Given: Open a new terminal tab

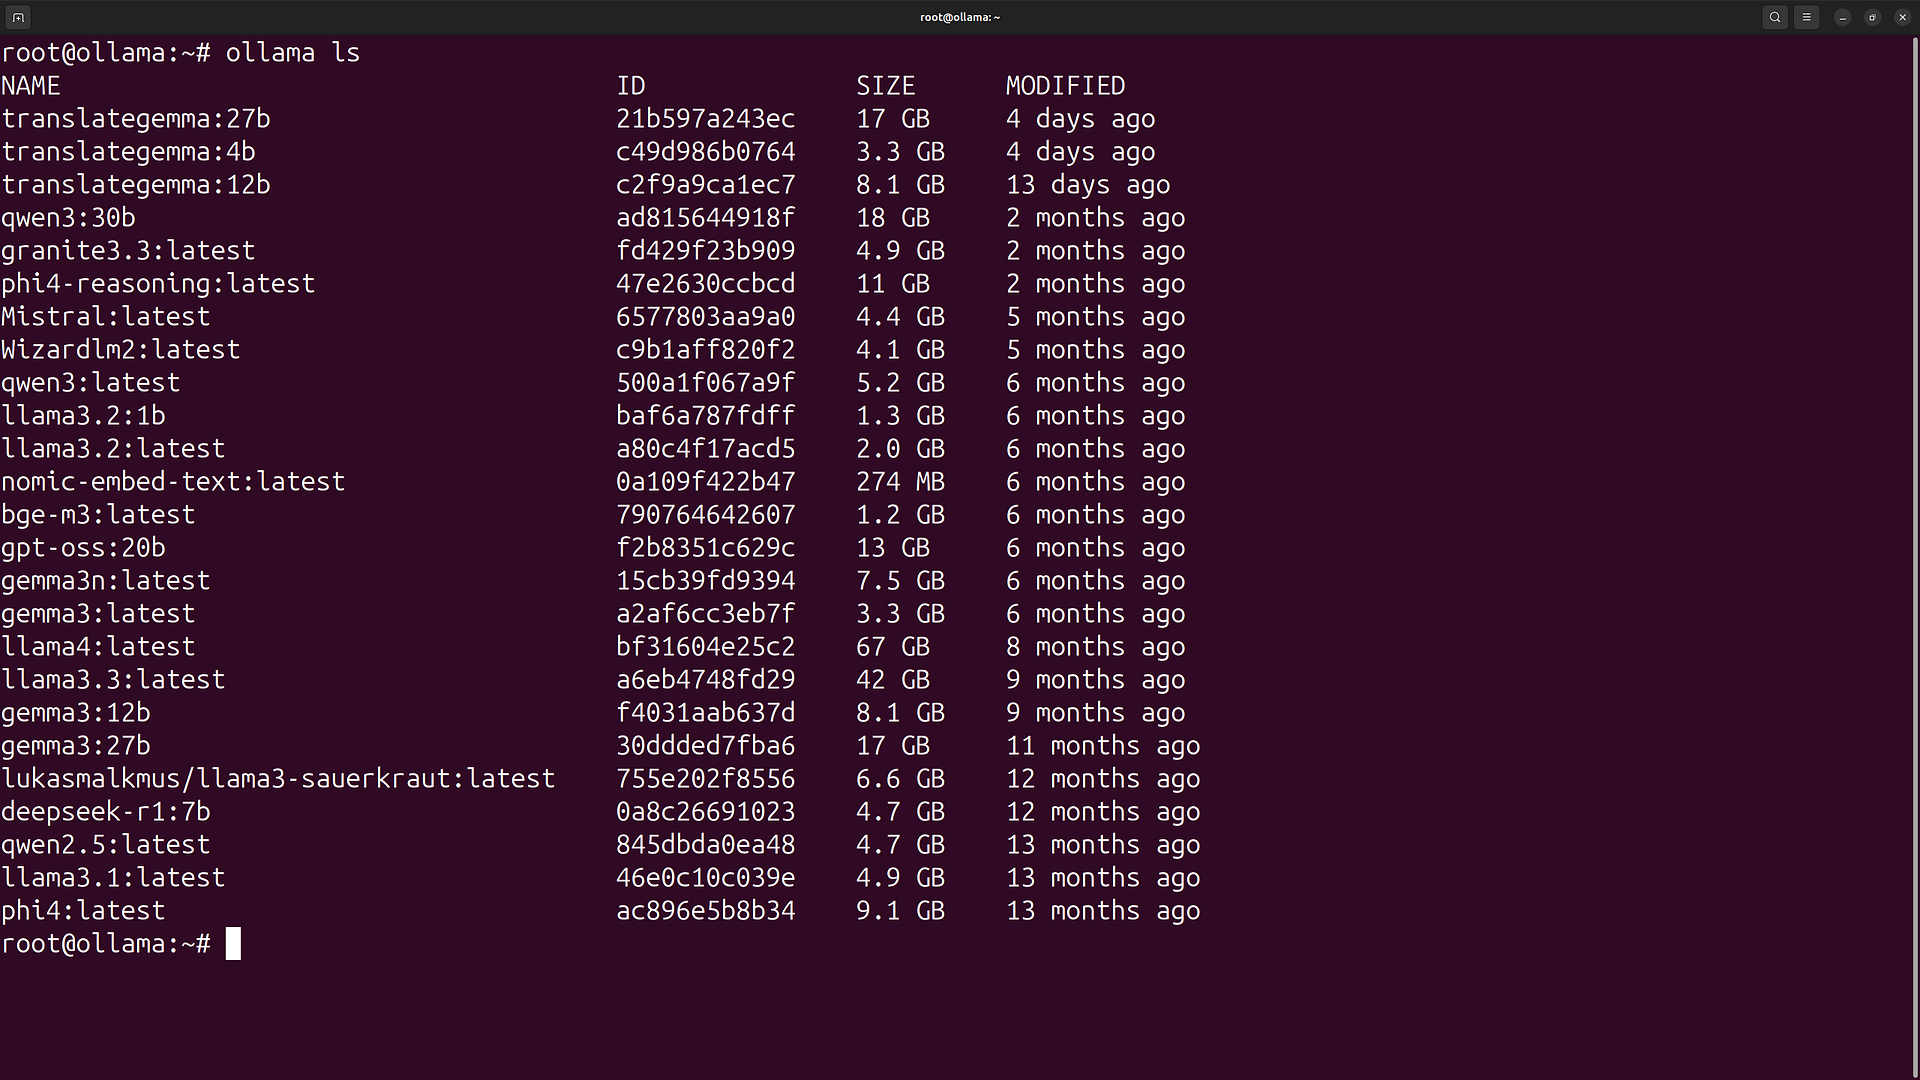Looking at the screenshot, I should pyautogui.click(x=18, y=17).
